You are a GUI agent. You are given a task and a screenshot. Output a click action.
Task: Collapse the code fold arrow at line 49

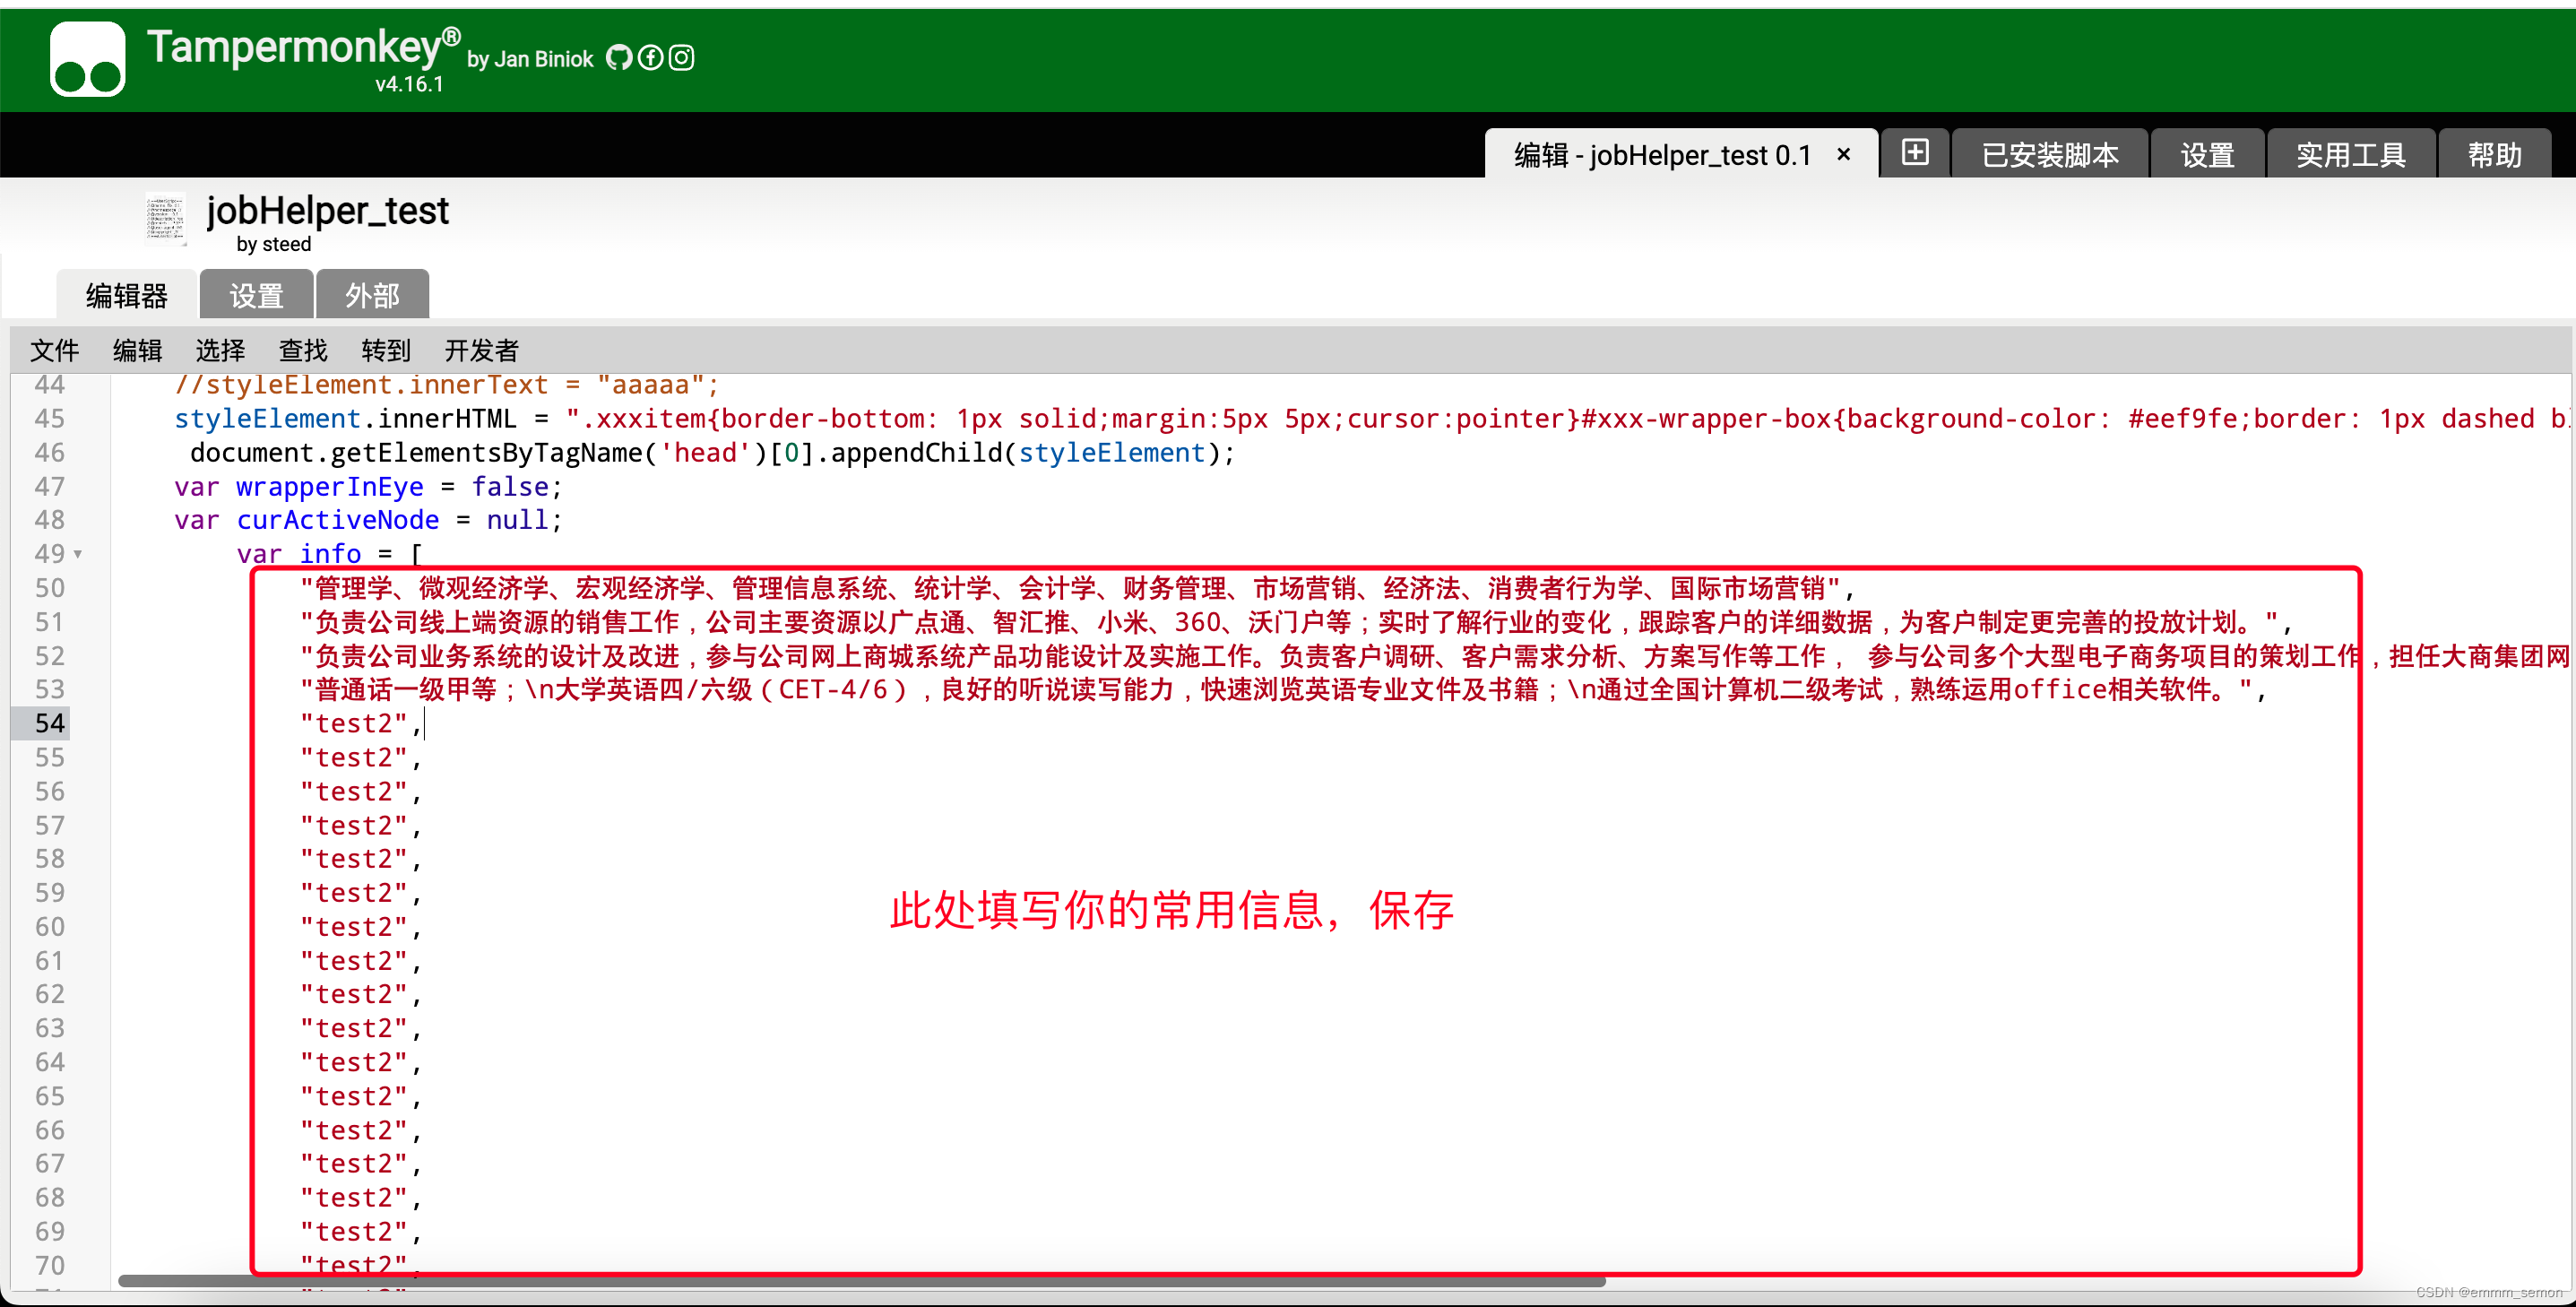coord(78,554)
